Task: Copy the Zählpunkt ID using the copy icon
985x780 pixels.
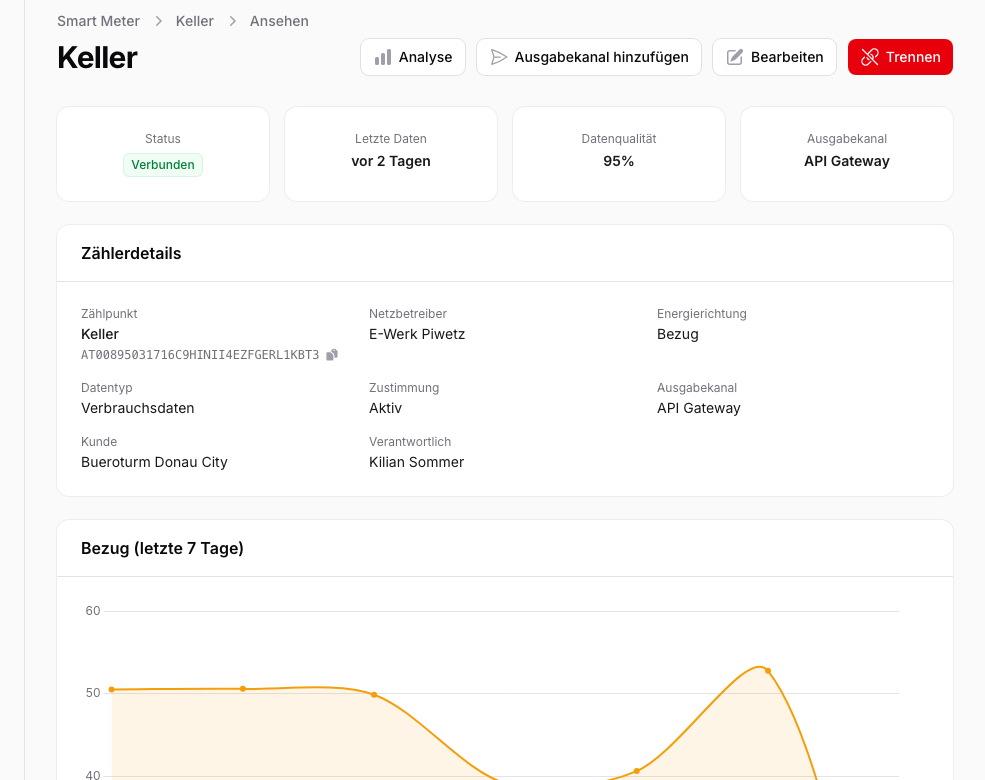Action: (331, 355)
